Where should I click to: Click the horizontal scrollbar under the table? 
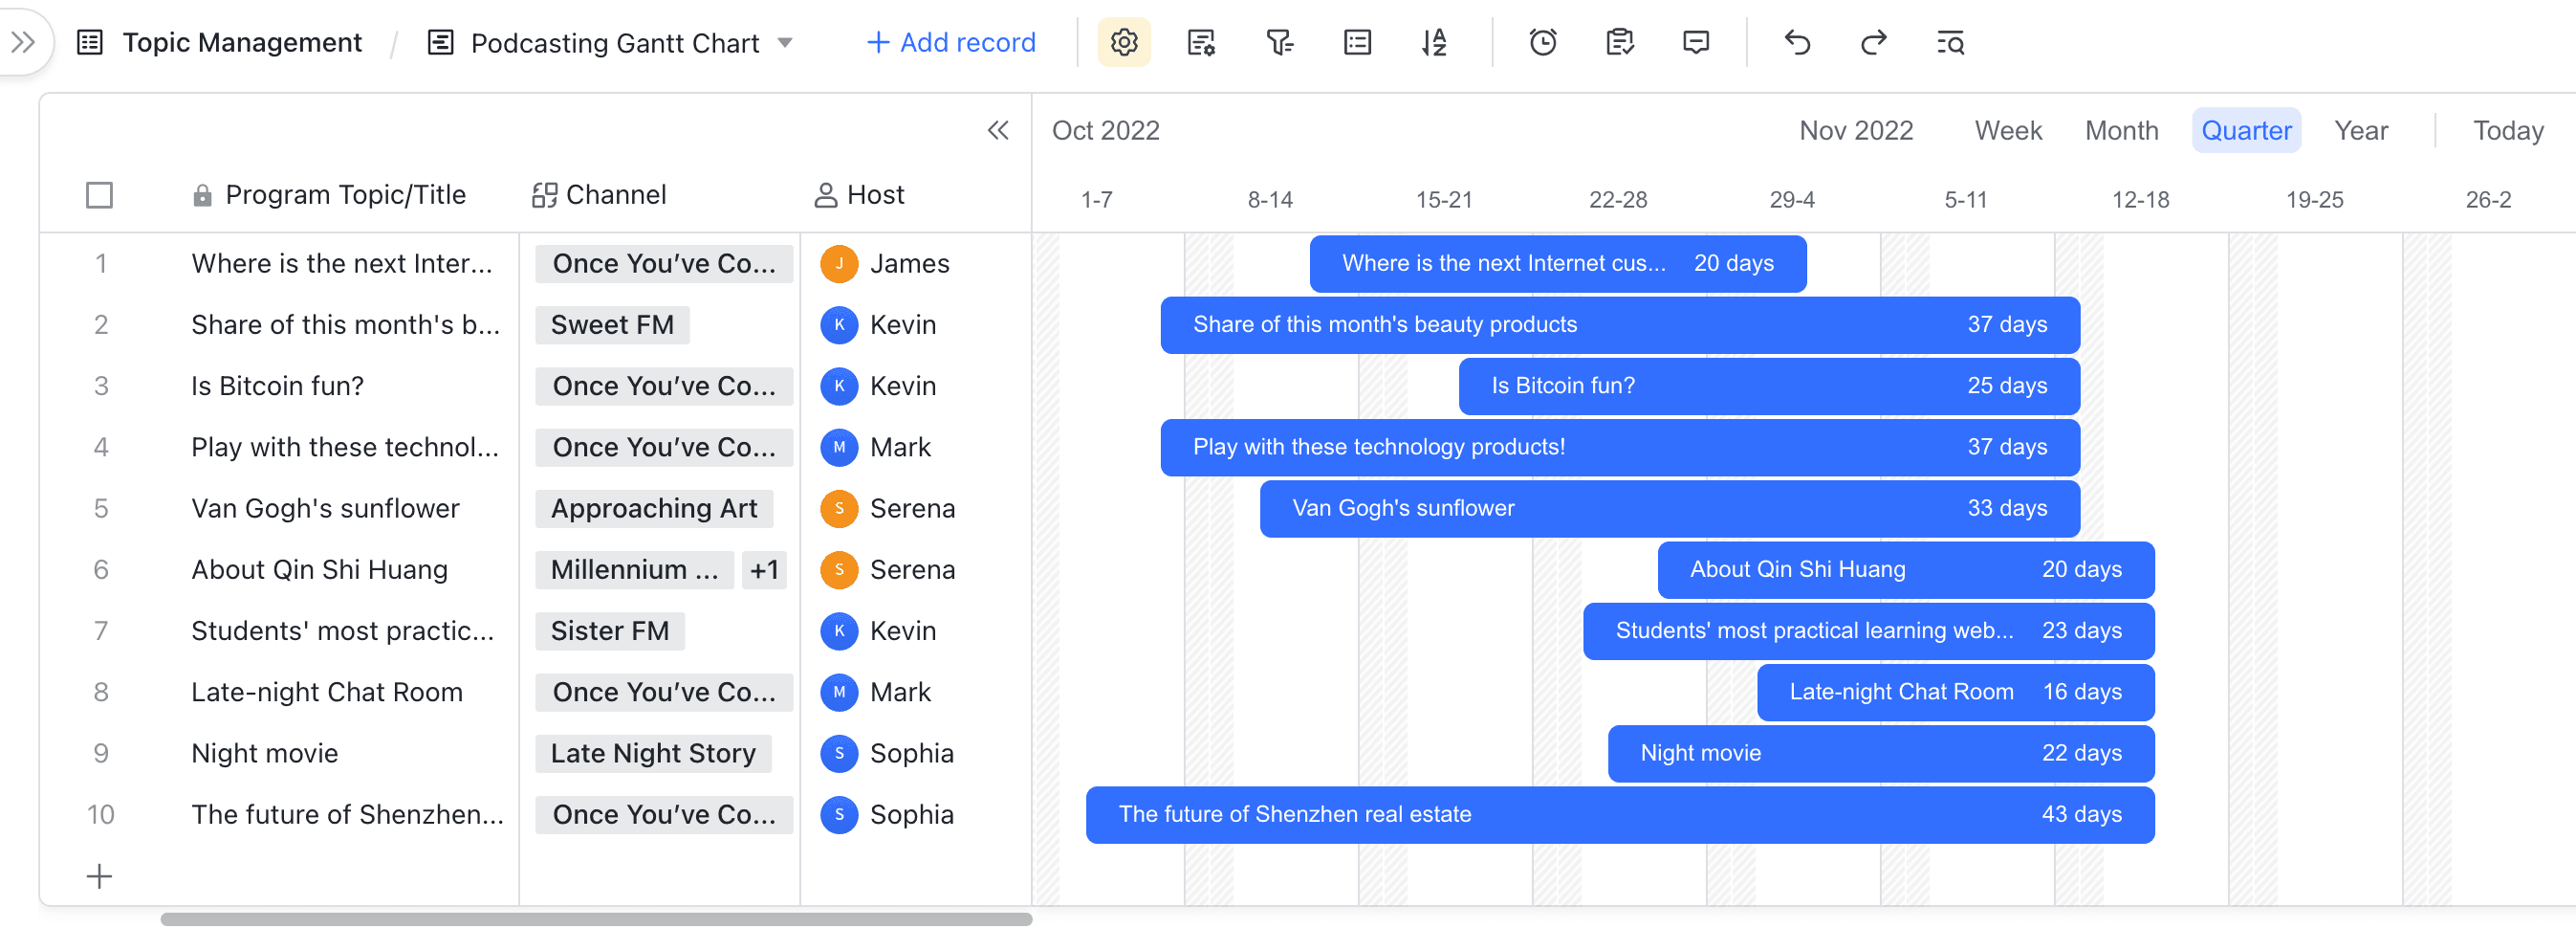click(596, 918)
